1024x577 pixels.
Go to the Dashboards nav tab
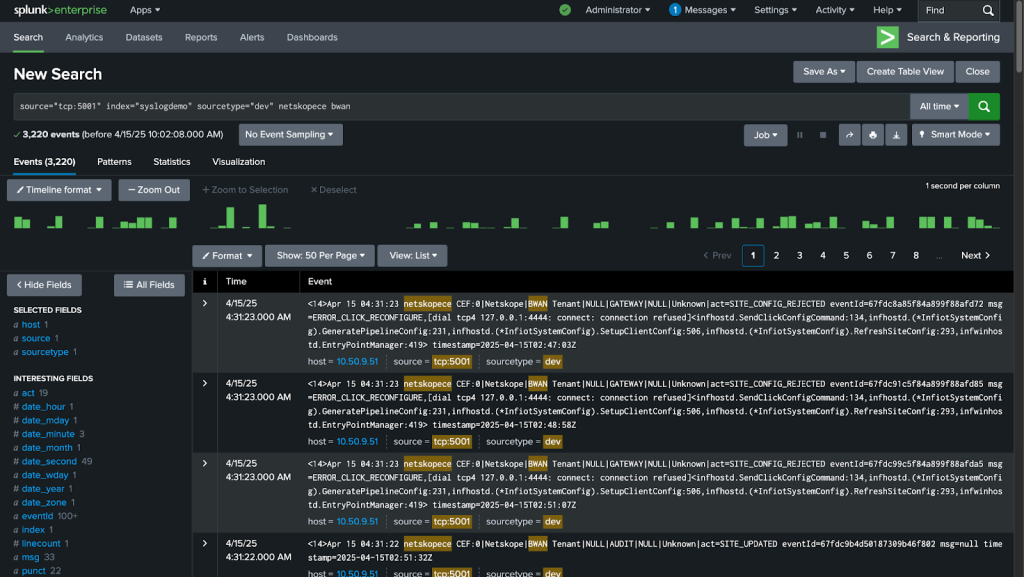pyautogui.click(x=312, y=37)
